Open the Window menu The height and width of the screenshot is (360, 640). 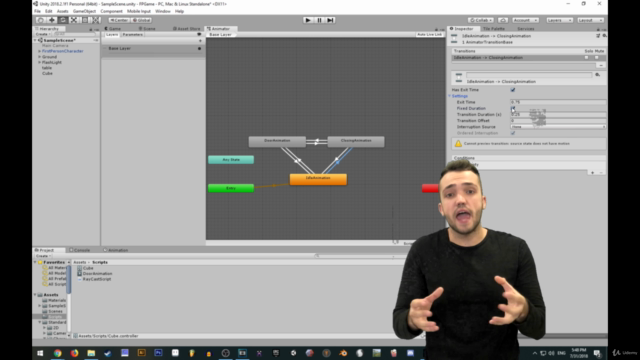tap(163, 11)
